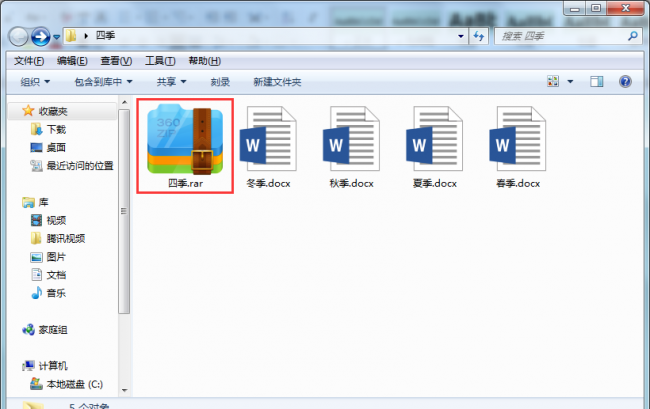Screen dimensions: 650x409
Task: Click the search magnifier icon
Action: pyautogui.click(x=633, y=36)
